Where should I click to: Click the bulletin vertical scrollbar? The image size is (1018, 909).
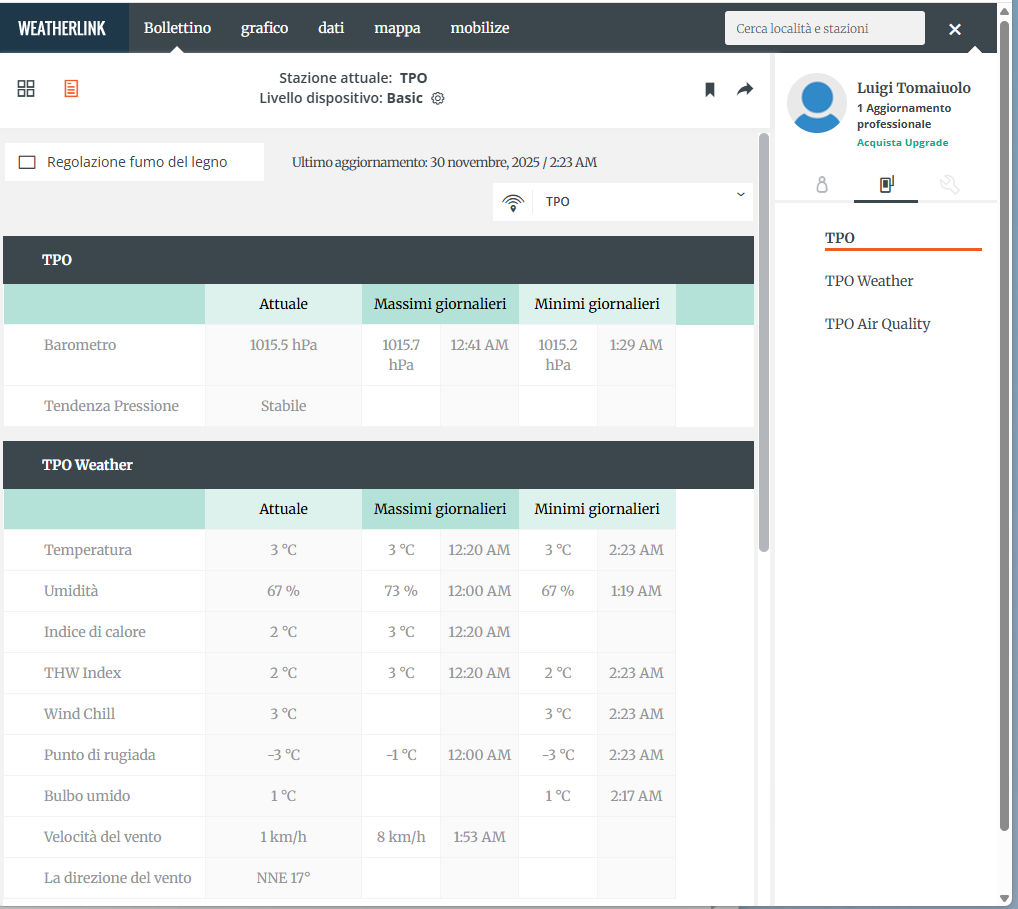click(x=764, y=340)
